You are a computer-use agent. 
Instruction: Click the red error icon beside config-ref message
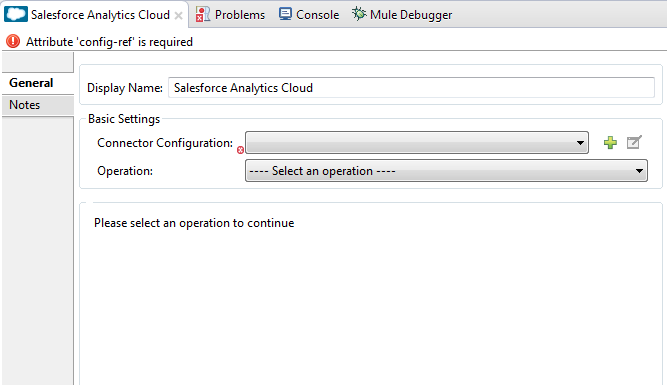(13, 41)
